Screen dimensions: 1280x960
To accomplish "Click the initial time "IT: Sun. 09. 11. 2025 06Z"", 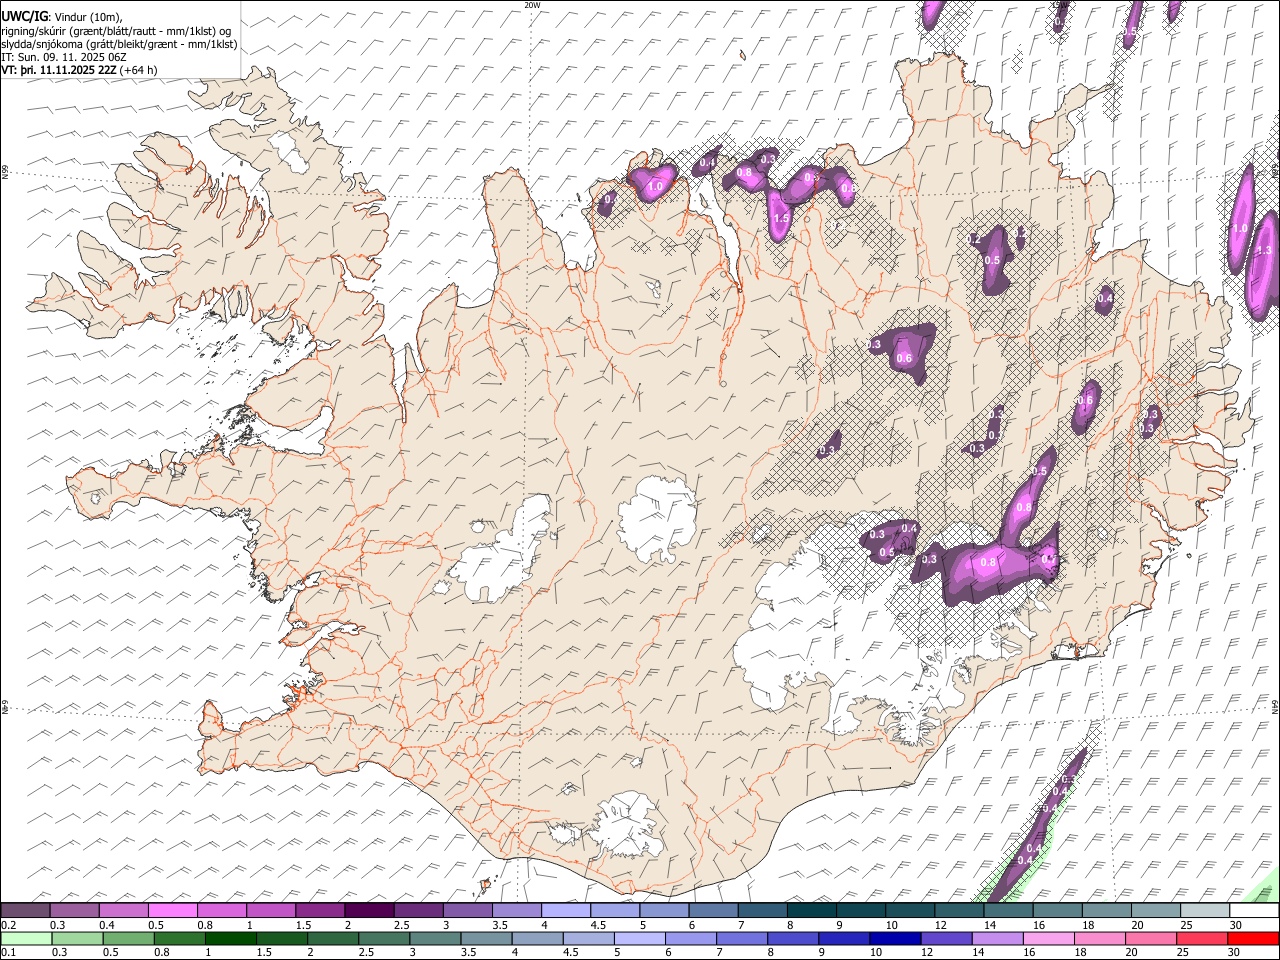I will pos(63,57).
